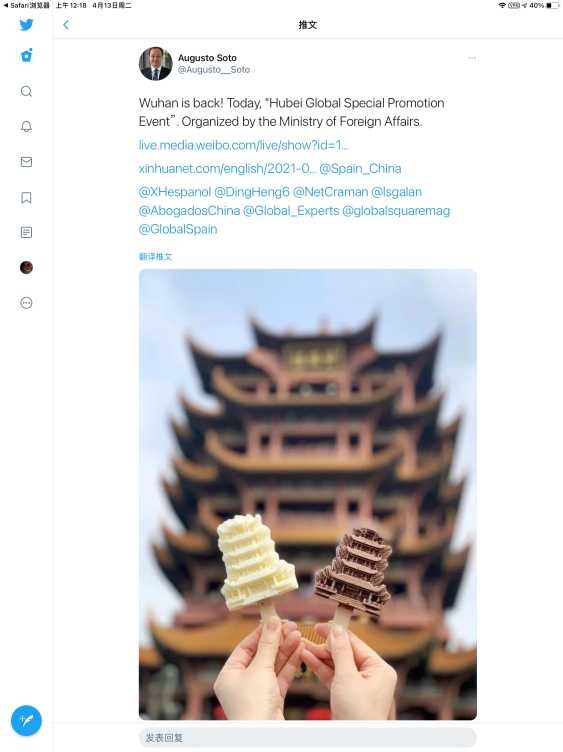
Task: Focus the 发表回复 reply field
Action: coord(308,738)
